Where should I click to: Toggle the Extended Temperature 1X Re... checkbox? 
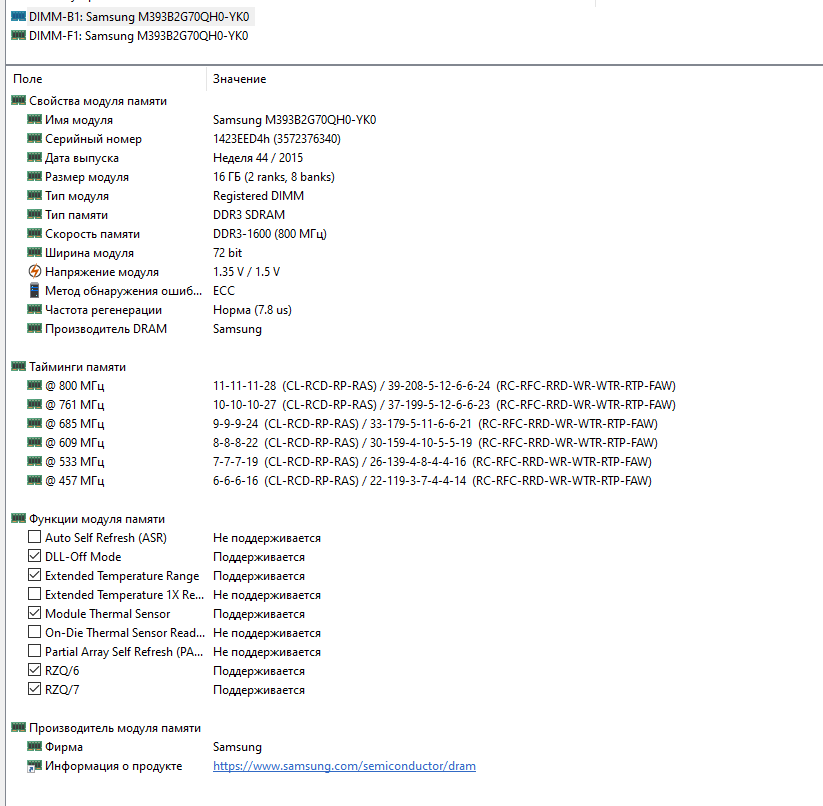coord(34,593)
